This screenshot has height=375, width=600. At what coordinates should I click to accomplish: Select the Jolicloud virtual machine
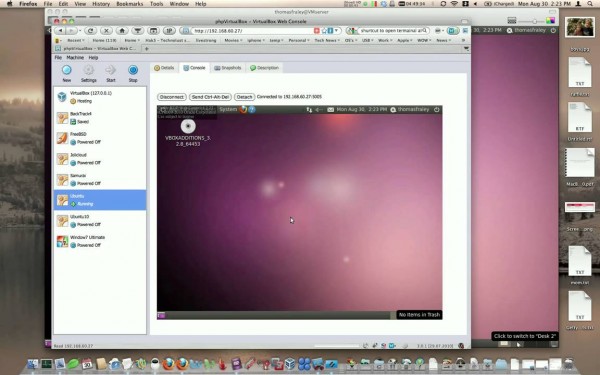pos(100,159)
